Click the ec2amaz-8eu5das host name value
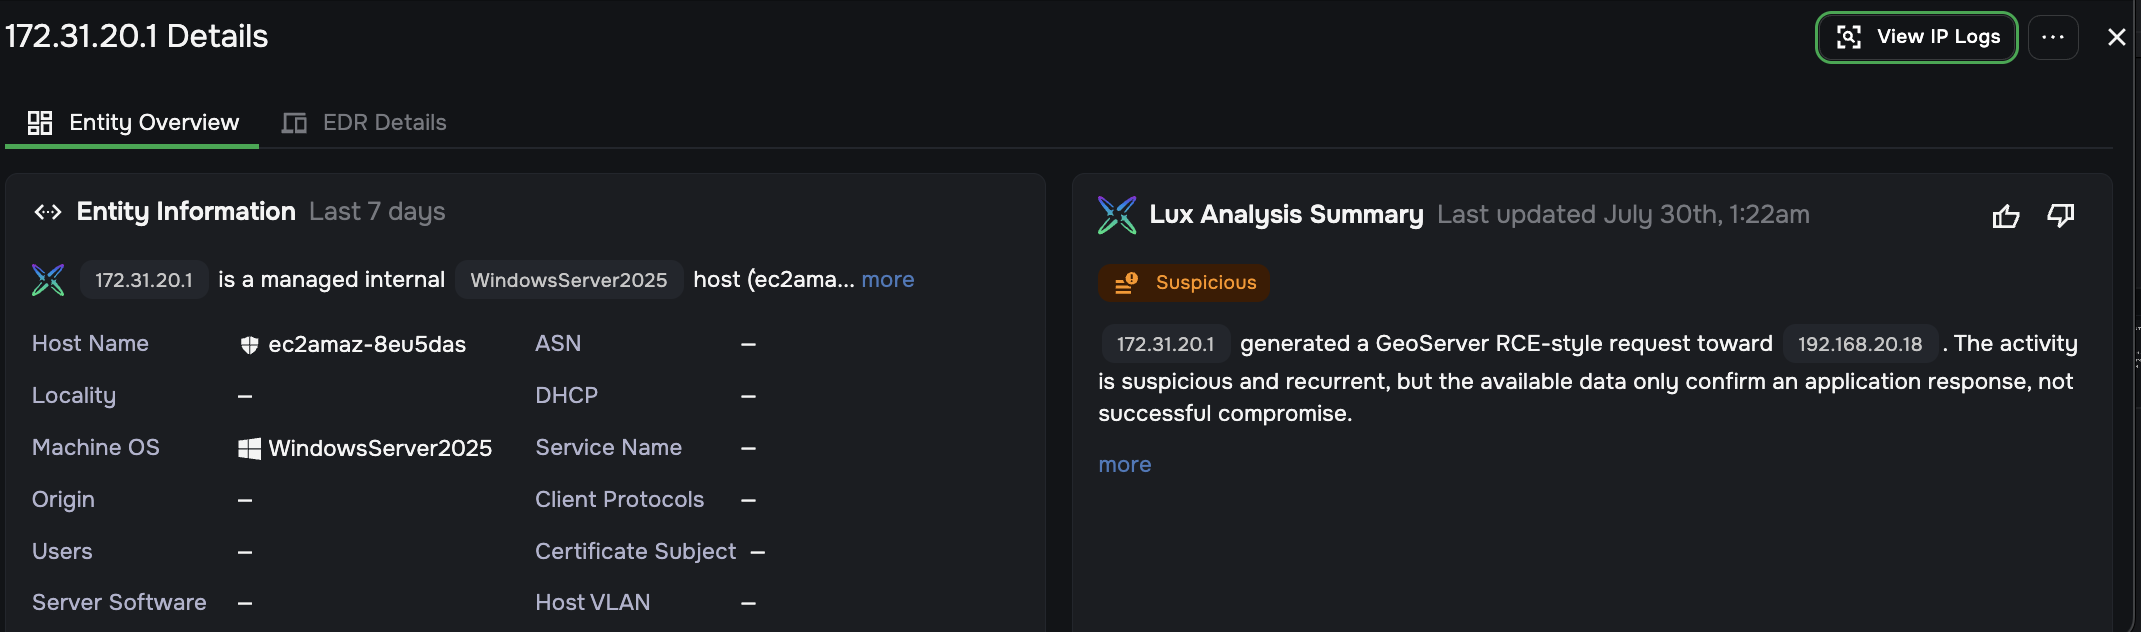 [367, 345]
